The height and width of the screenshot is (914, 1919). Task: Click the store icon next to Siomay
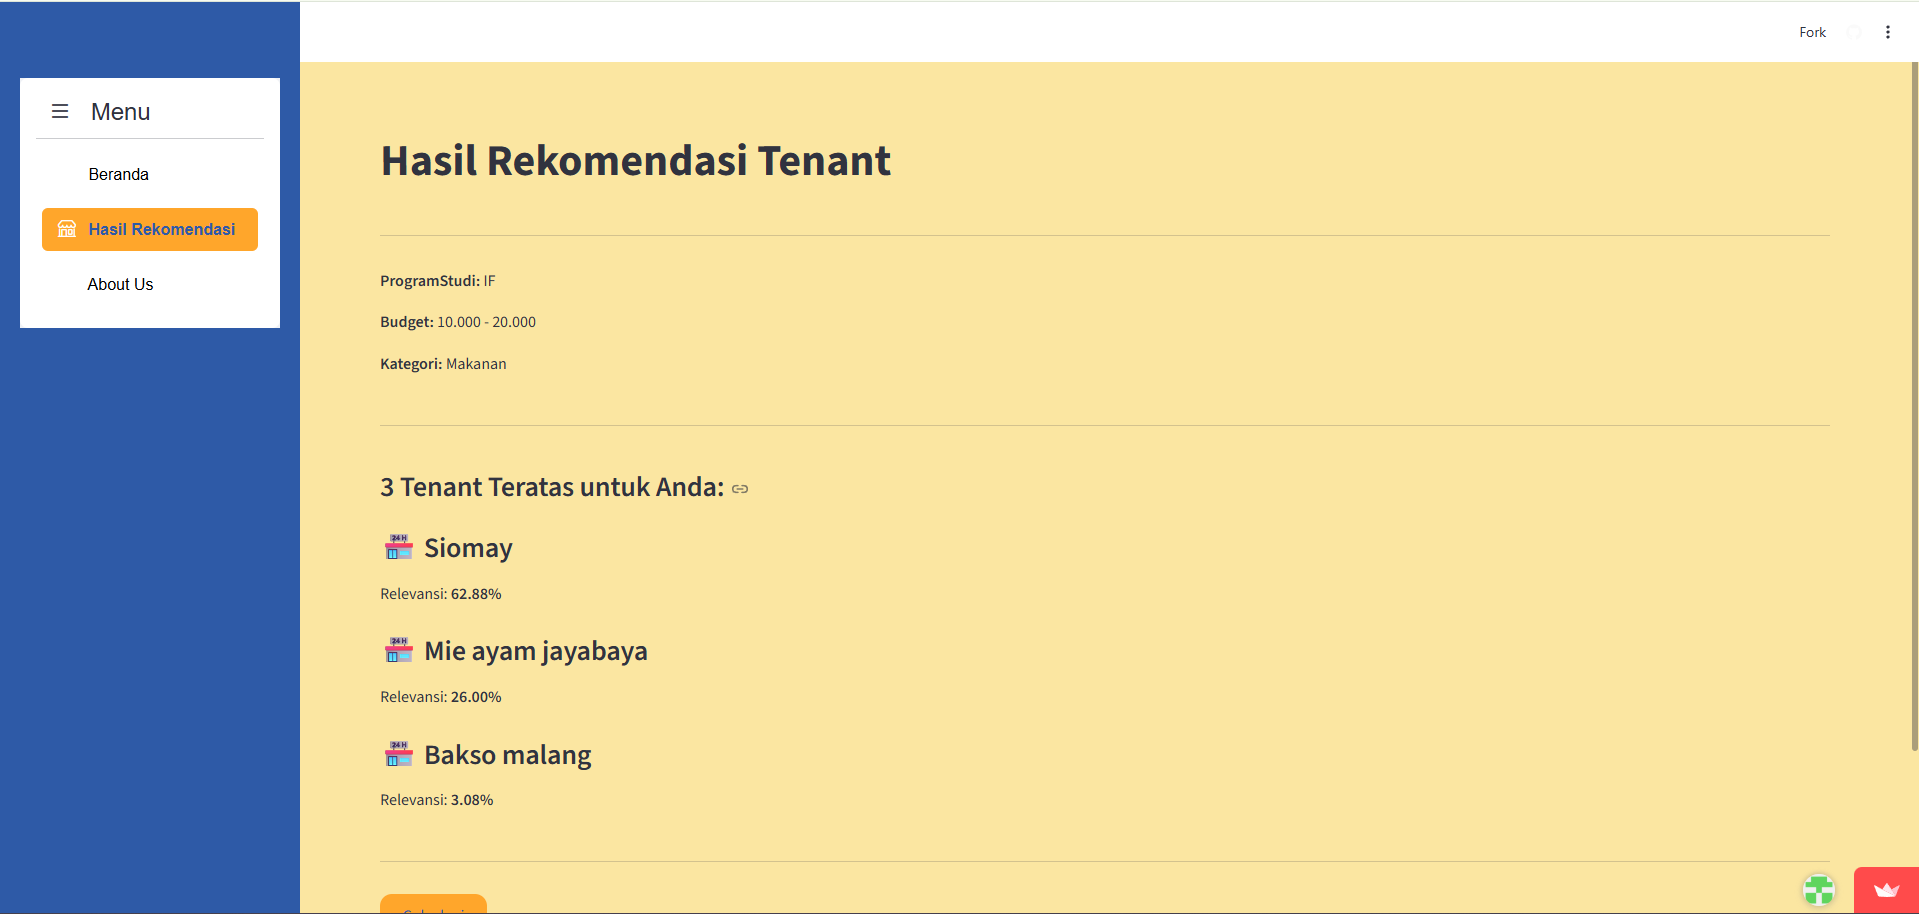coord(398,547)
